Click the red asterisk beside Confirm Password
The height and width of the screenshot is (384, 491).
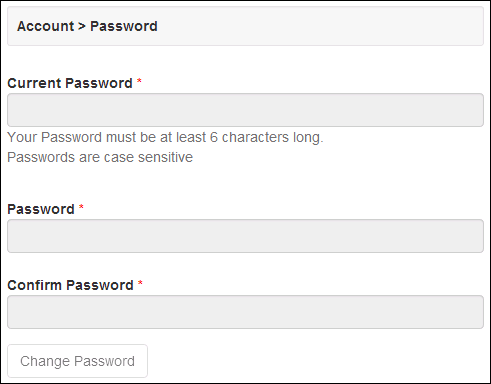140,283
